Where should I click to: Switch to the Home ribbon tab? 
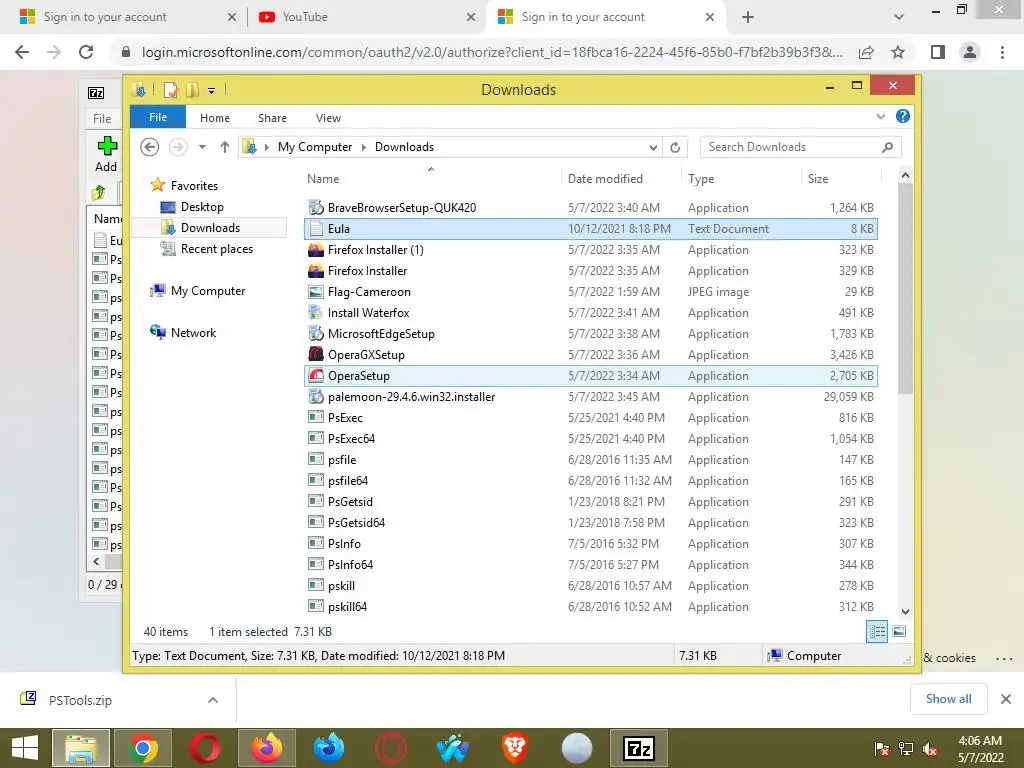[x=215, y=118]
